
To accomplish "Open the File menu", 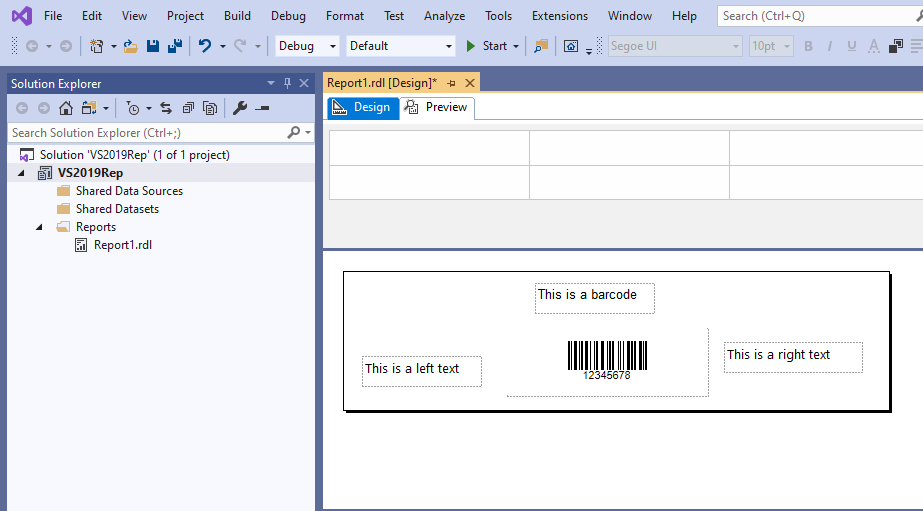I will [x=53, y=16].
